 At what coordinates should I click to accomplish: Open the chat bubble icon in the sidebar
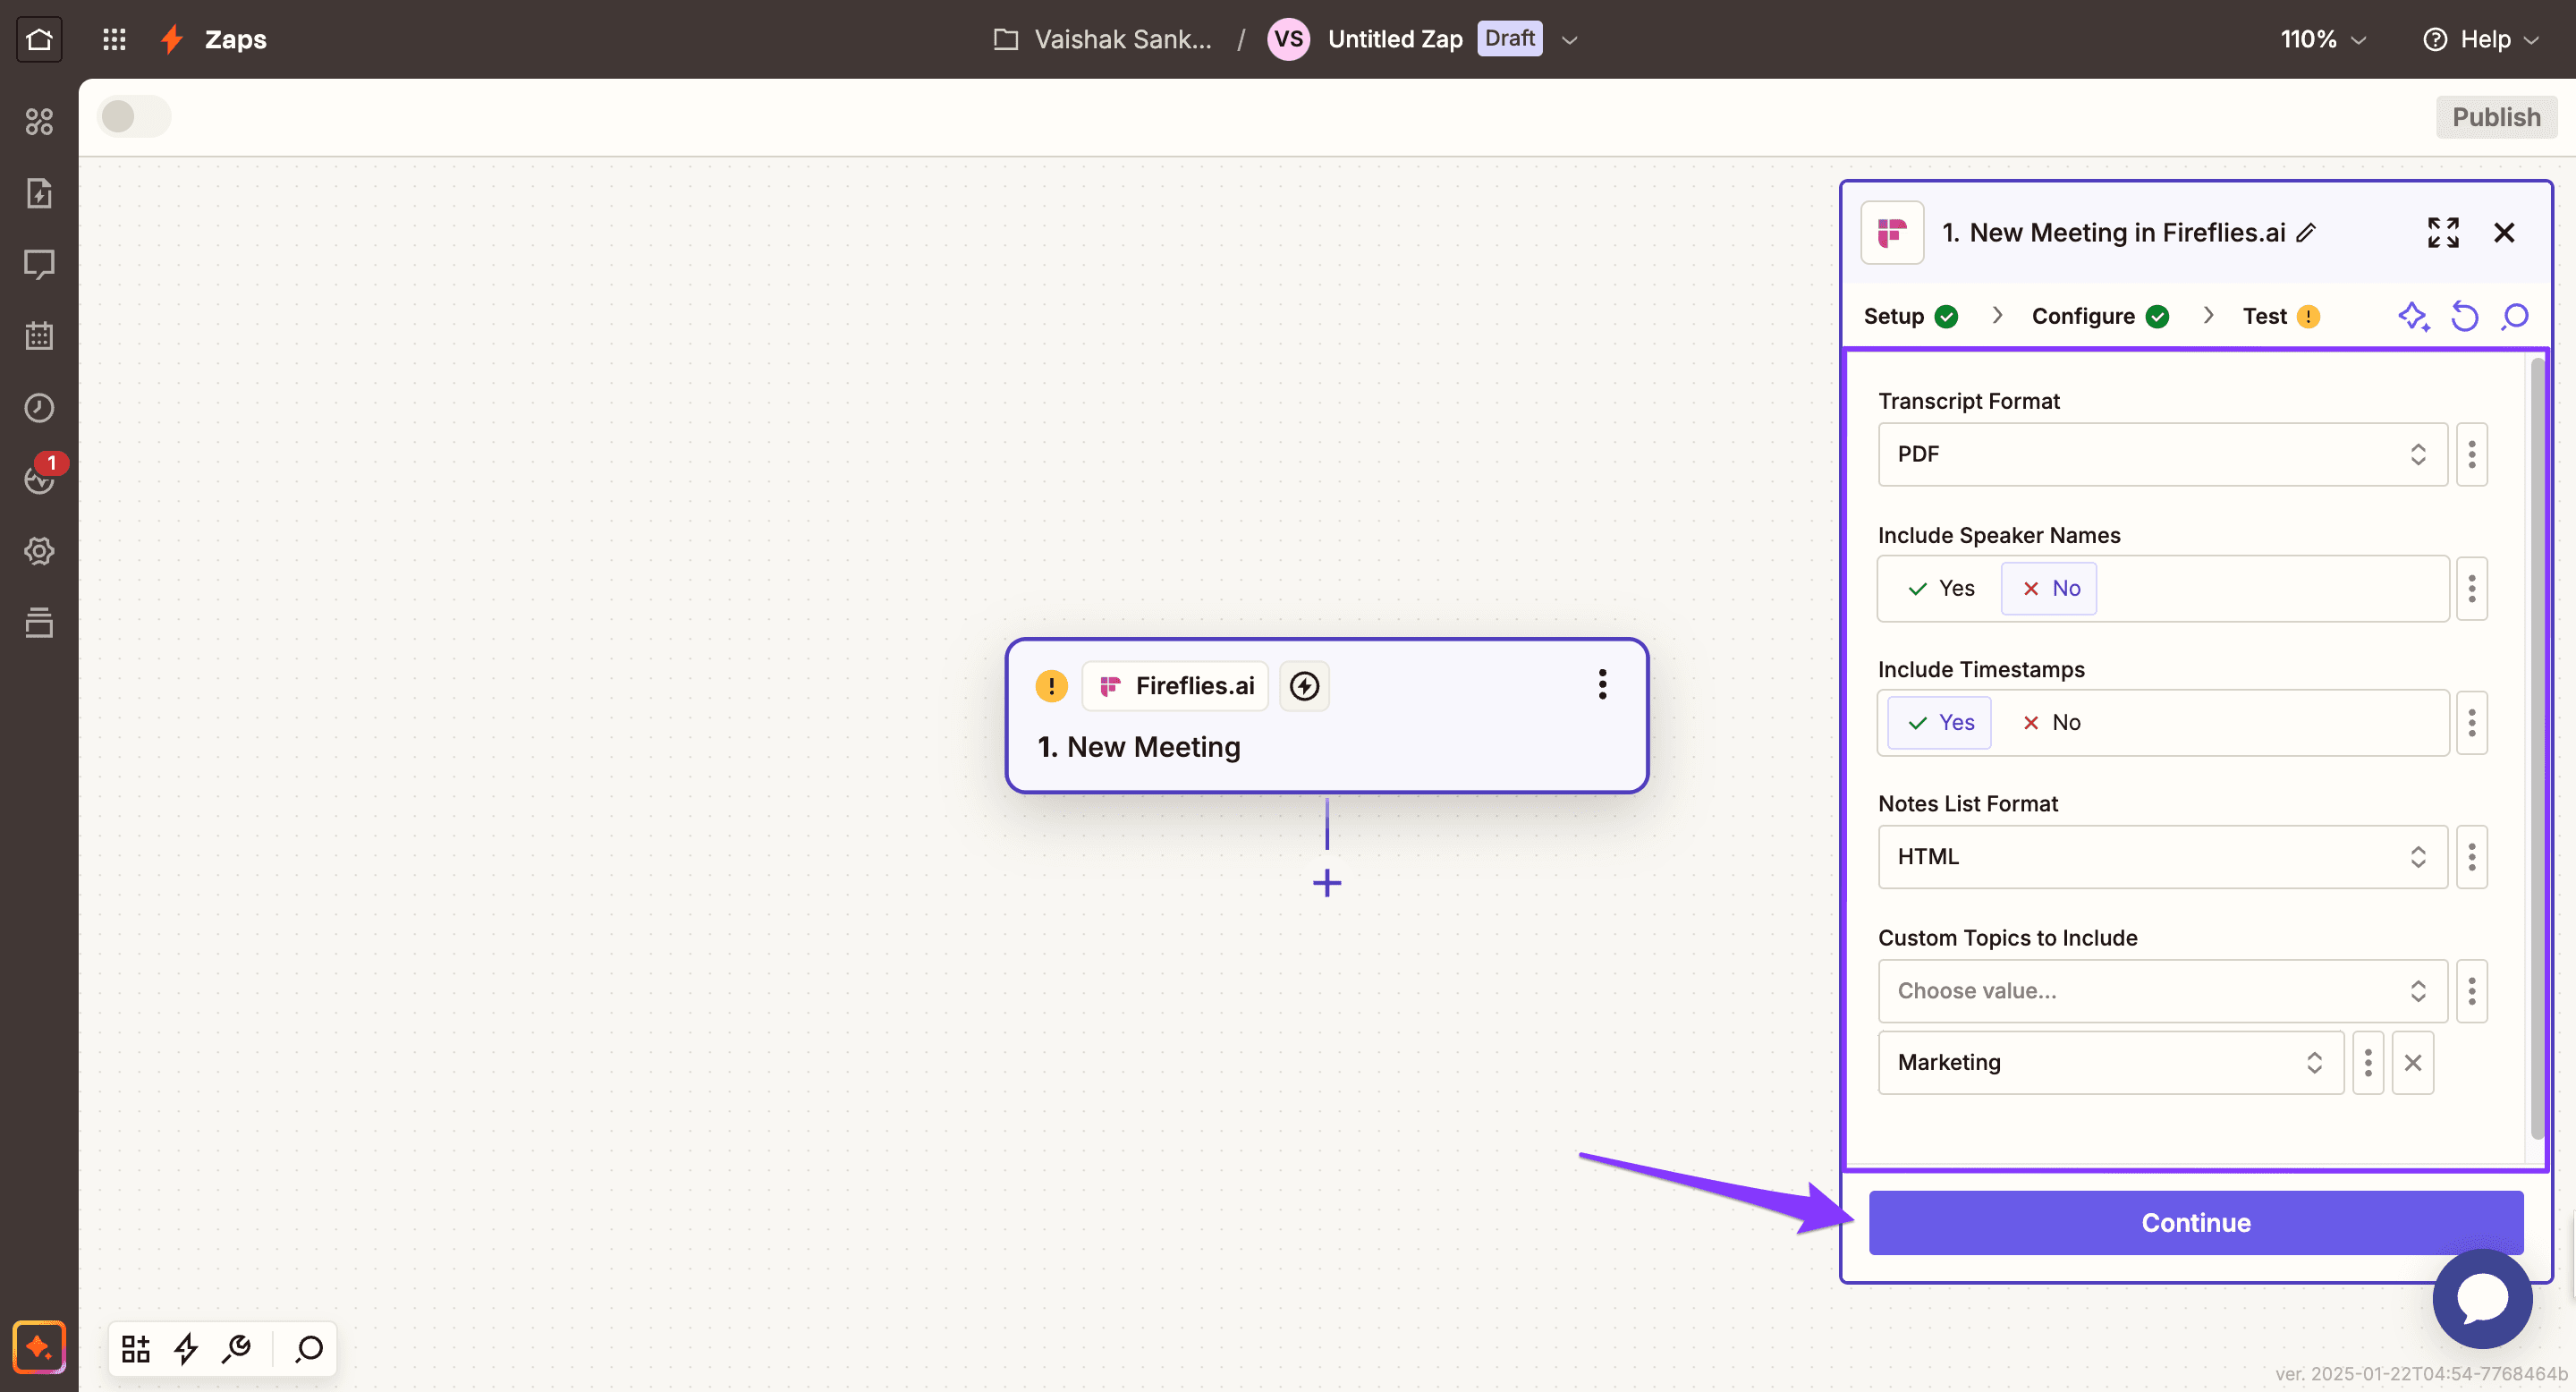click(x=39, y=264)
